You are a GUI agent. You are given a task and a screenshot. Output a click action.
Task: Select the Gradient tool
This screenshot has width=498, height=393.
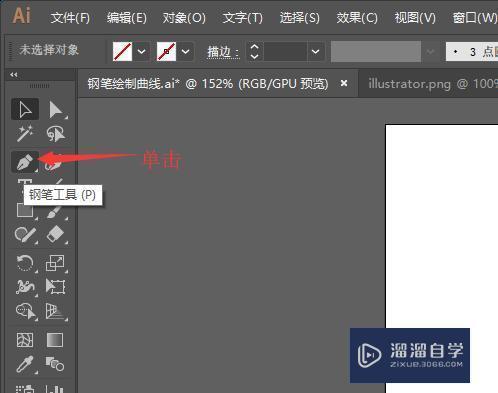(x=55, y=340)
